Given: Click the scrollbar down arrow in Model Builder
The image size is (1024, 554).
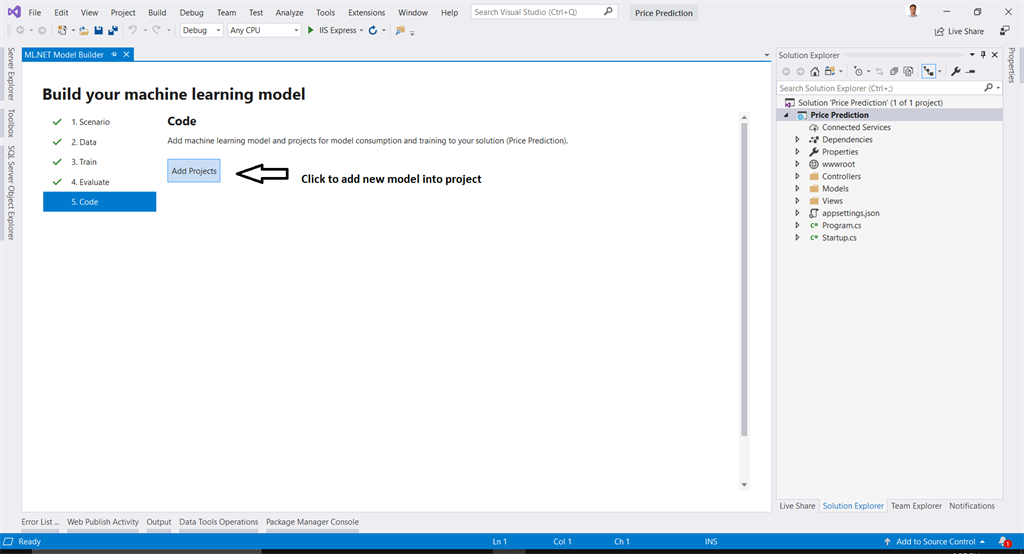Looking at the screenshot, I should coord(744,485).
